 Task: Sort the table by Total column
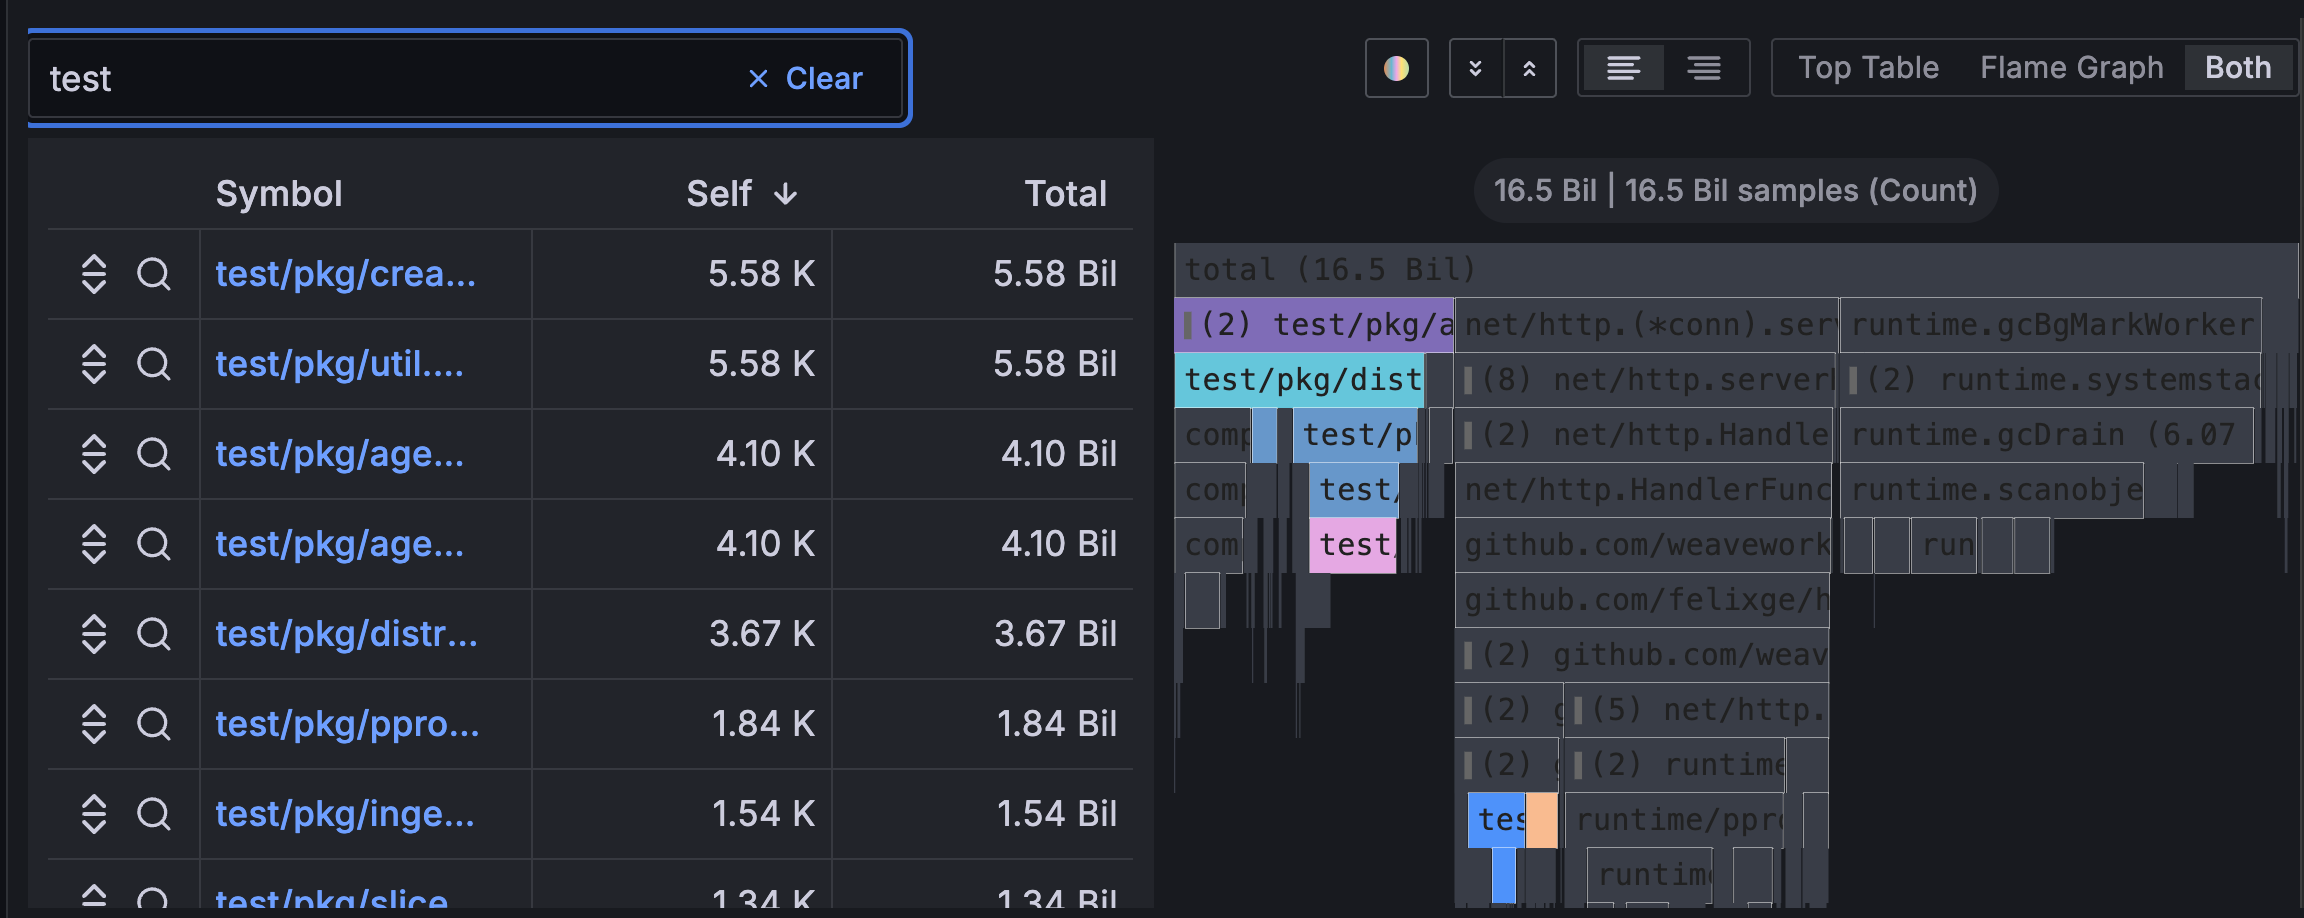tap(1066, 193)
